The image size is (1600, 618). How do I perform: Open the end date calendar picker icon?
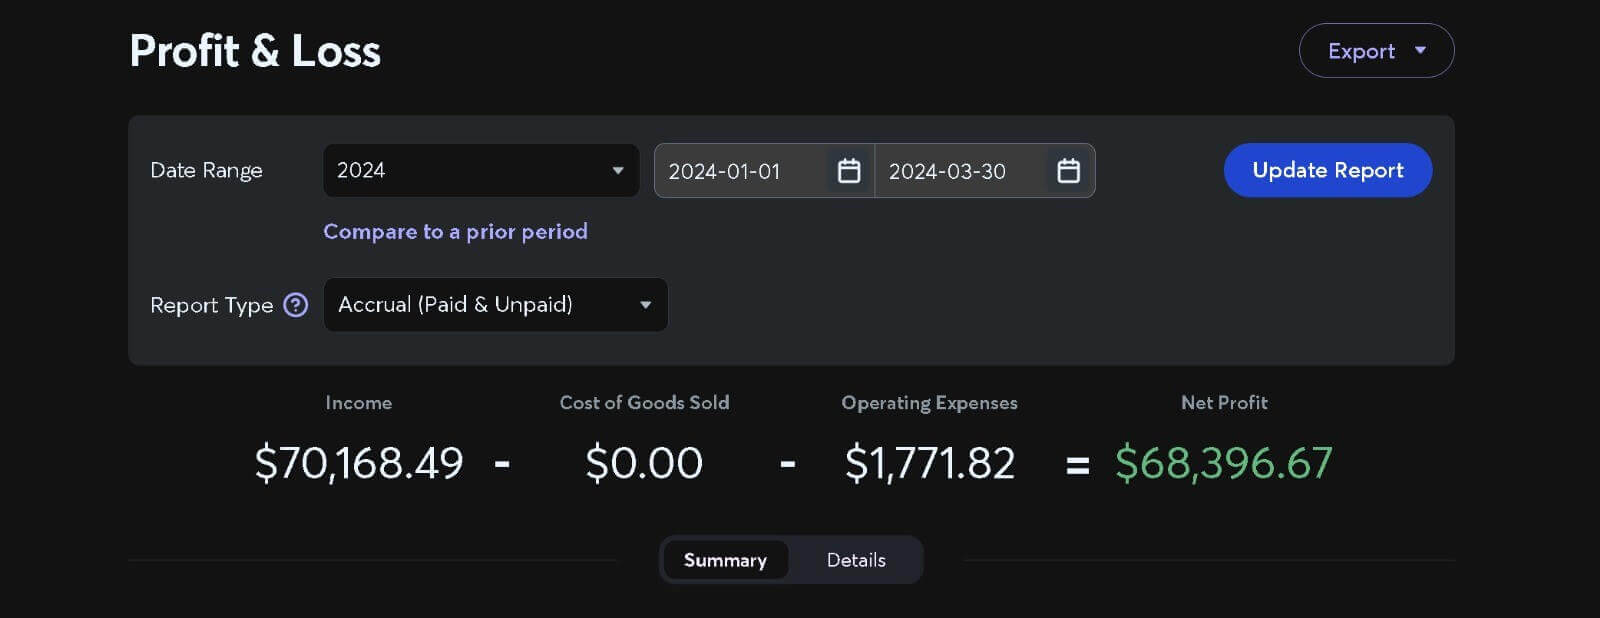(x=1068, y=171)
